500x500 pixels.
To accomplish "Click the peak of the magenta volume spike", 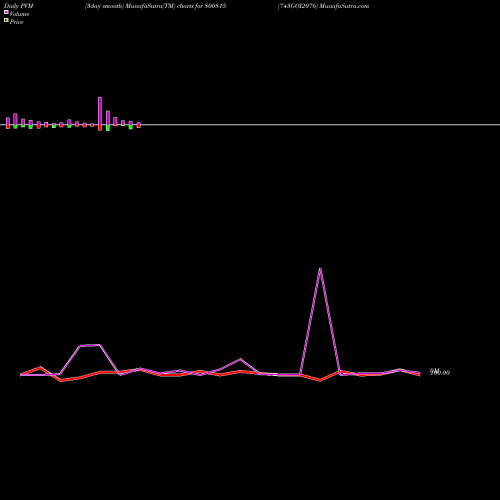I will 320,269.
